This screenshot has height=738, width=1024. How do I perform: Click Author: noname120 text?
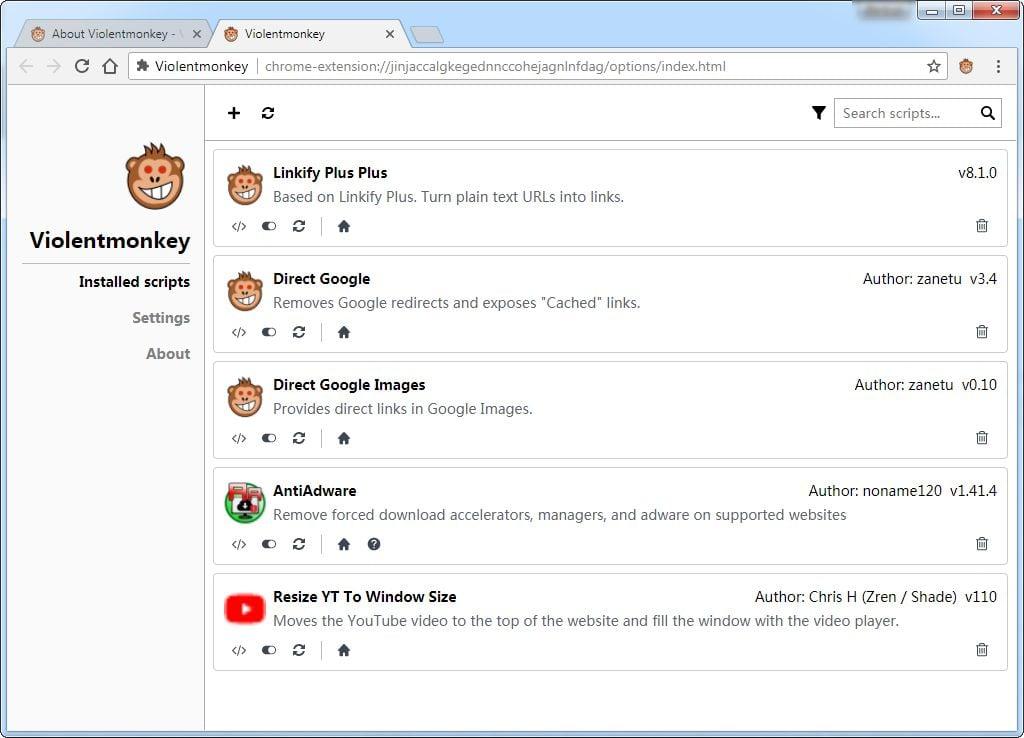click(875, 490)
